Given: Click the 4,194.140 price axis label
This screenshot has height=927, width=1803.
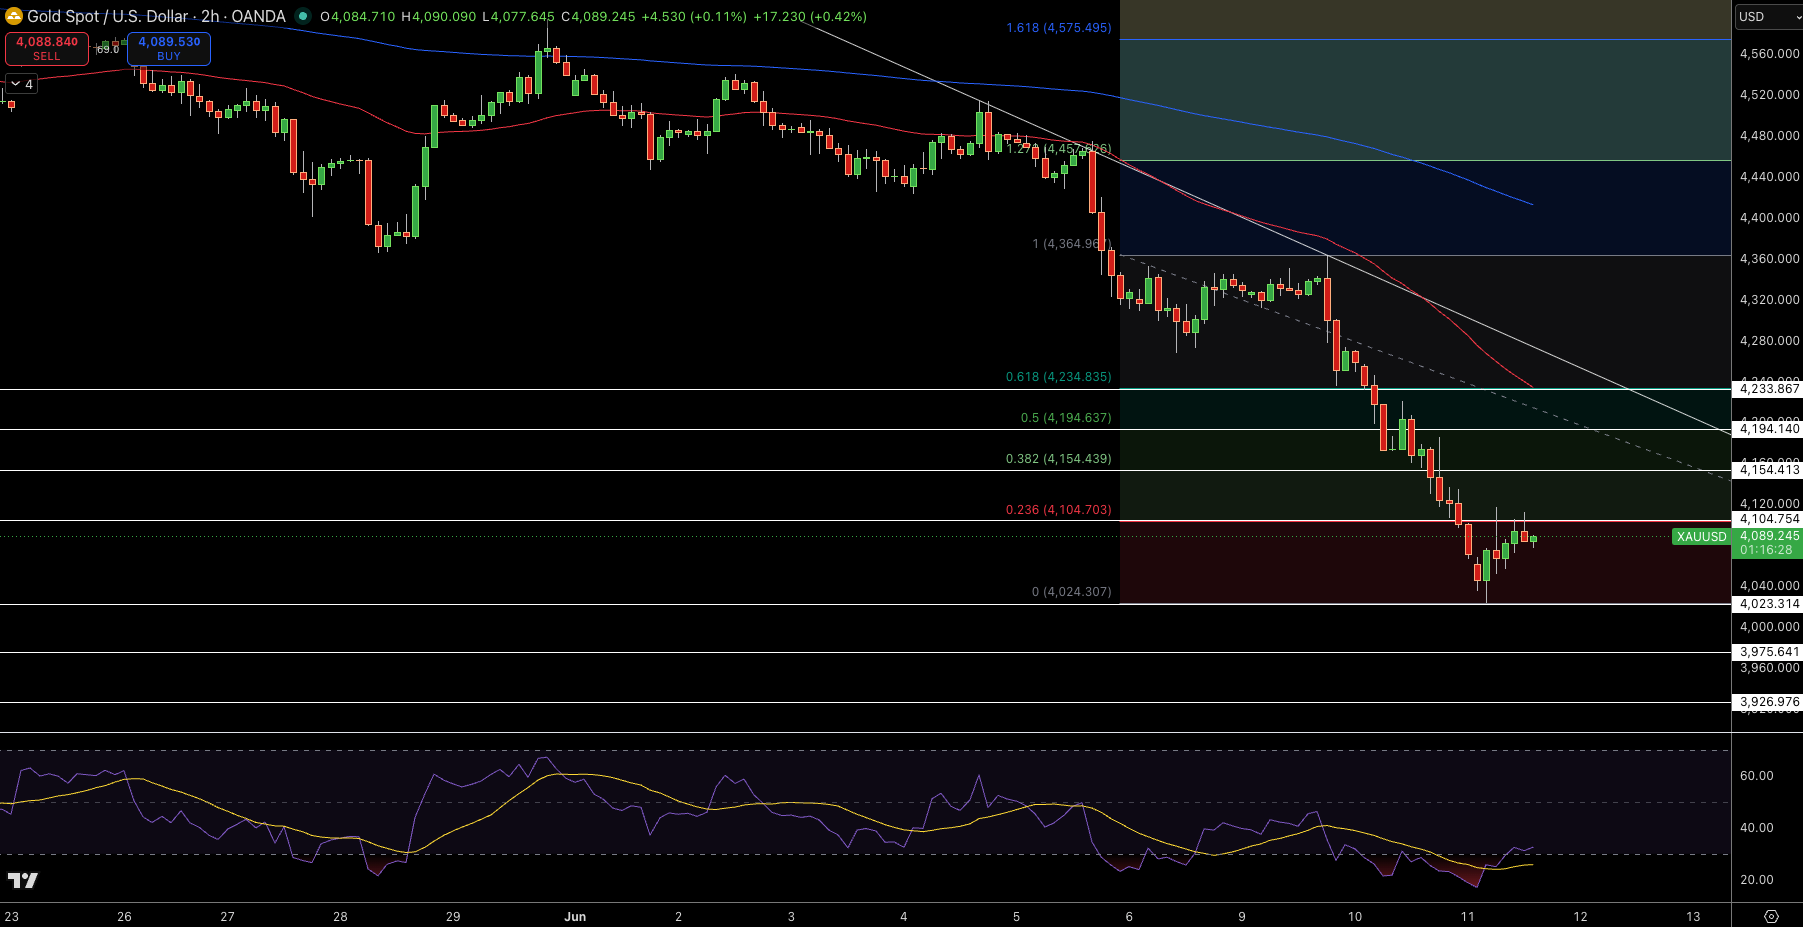Looking at the screenshot, I should click(1769, 429).
